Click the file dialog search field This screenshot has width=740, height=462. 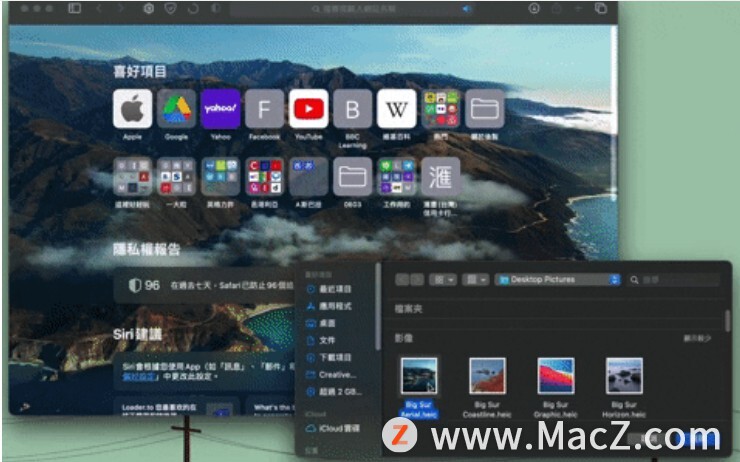click(x=674, y=280)
